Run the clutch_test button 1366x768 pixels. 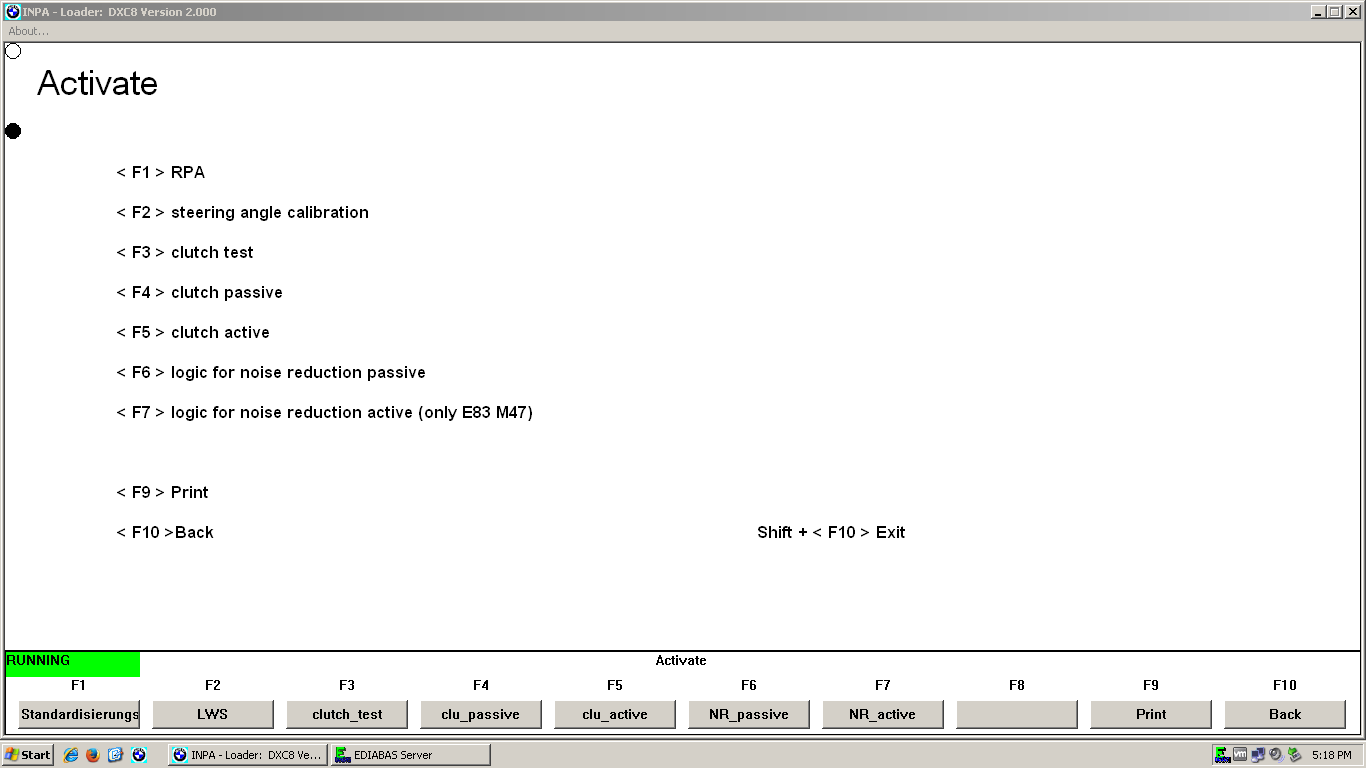coord(347,714)
